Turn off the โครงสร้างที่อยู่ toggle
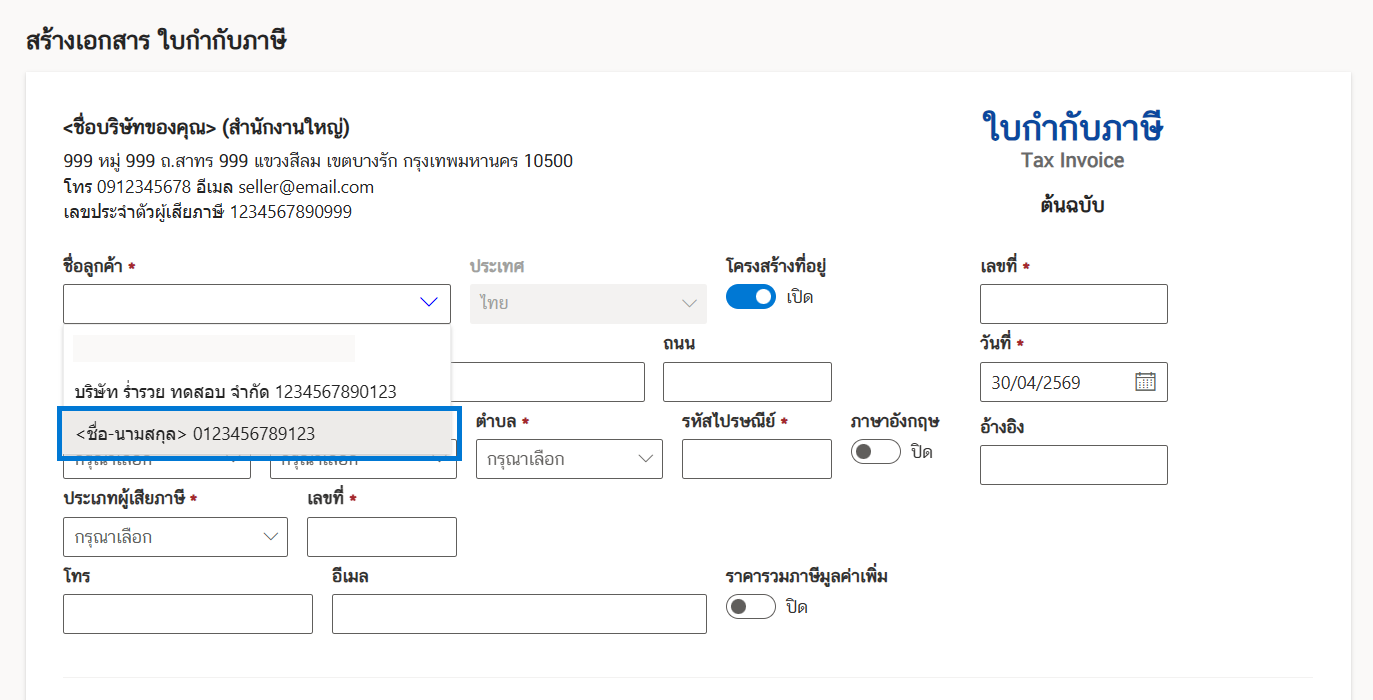 tap(751, 297)
